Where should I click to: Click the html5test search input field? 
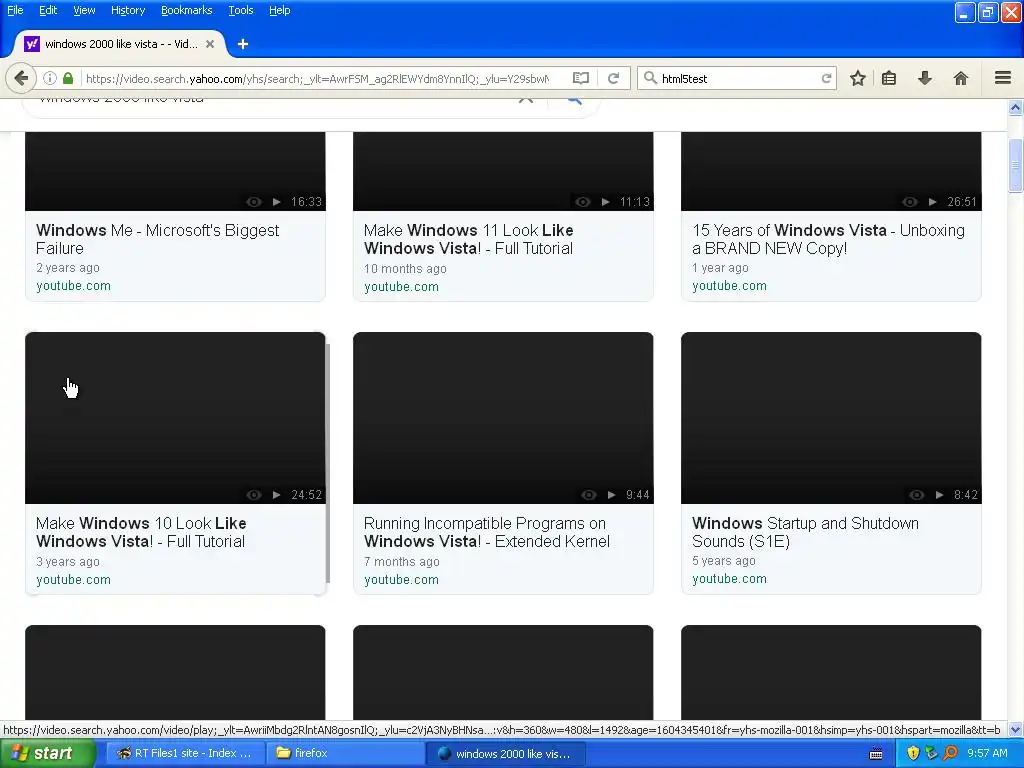coord(738,78)
